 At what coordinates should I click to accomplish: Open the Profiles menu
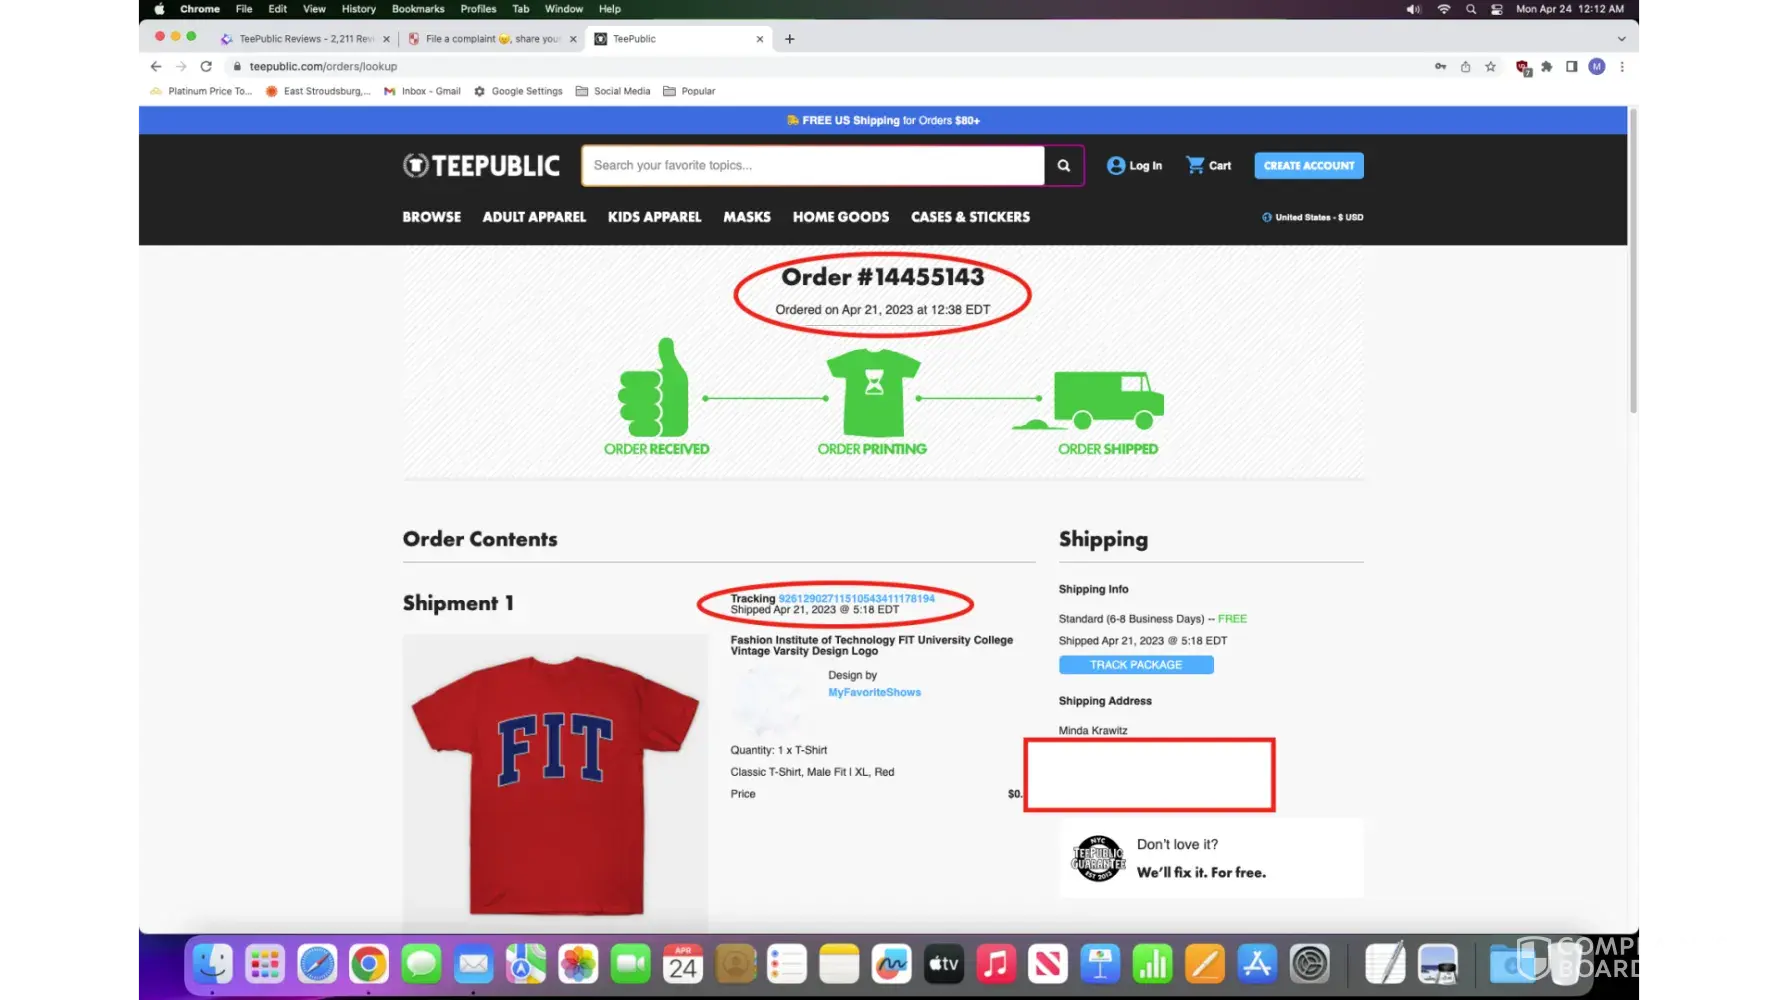coord(478,9)
